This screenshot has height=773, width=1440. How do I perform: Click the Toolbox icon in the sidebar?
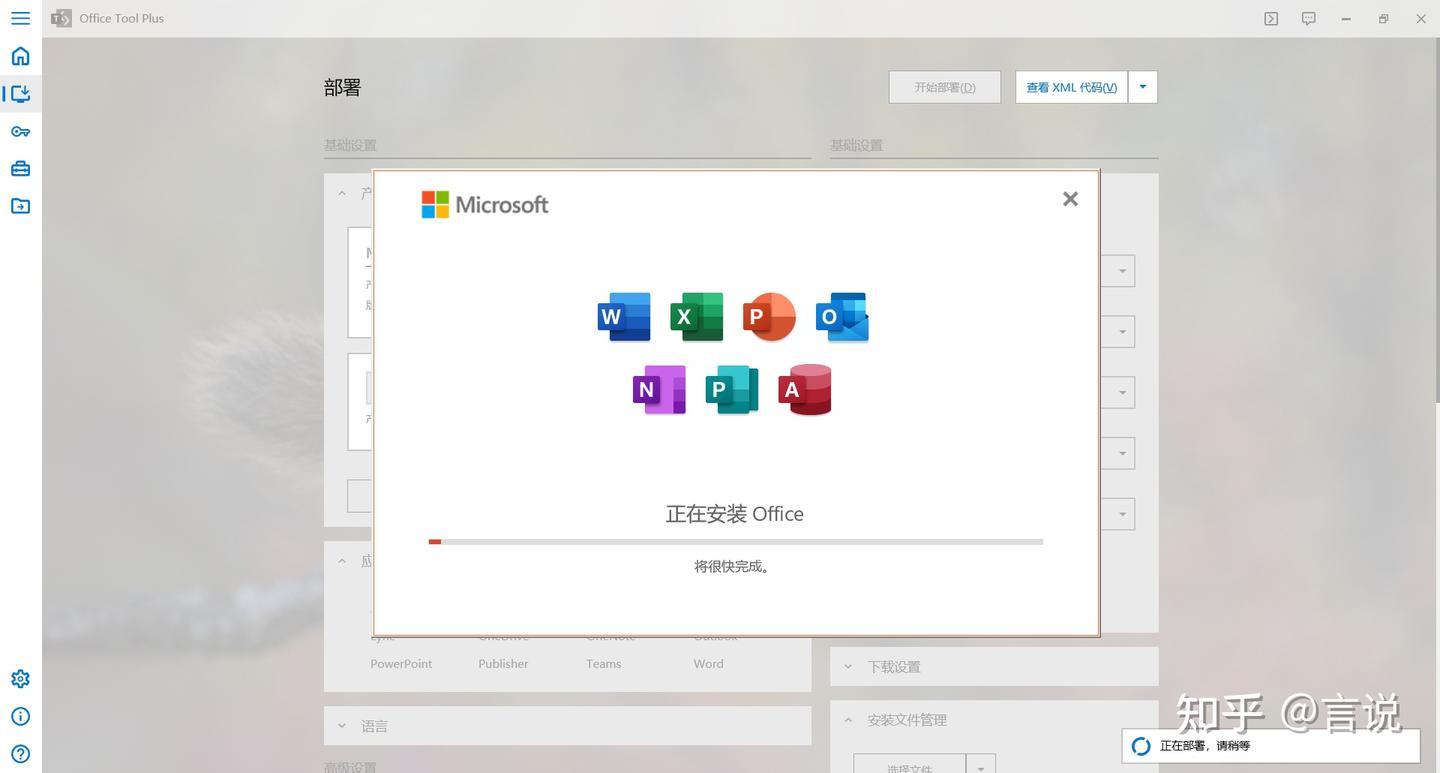click(20, 168)
